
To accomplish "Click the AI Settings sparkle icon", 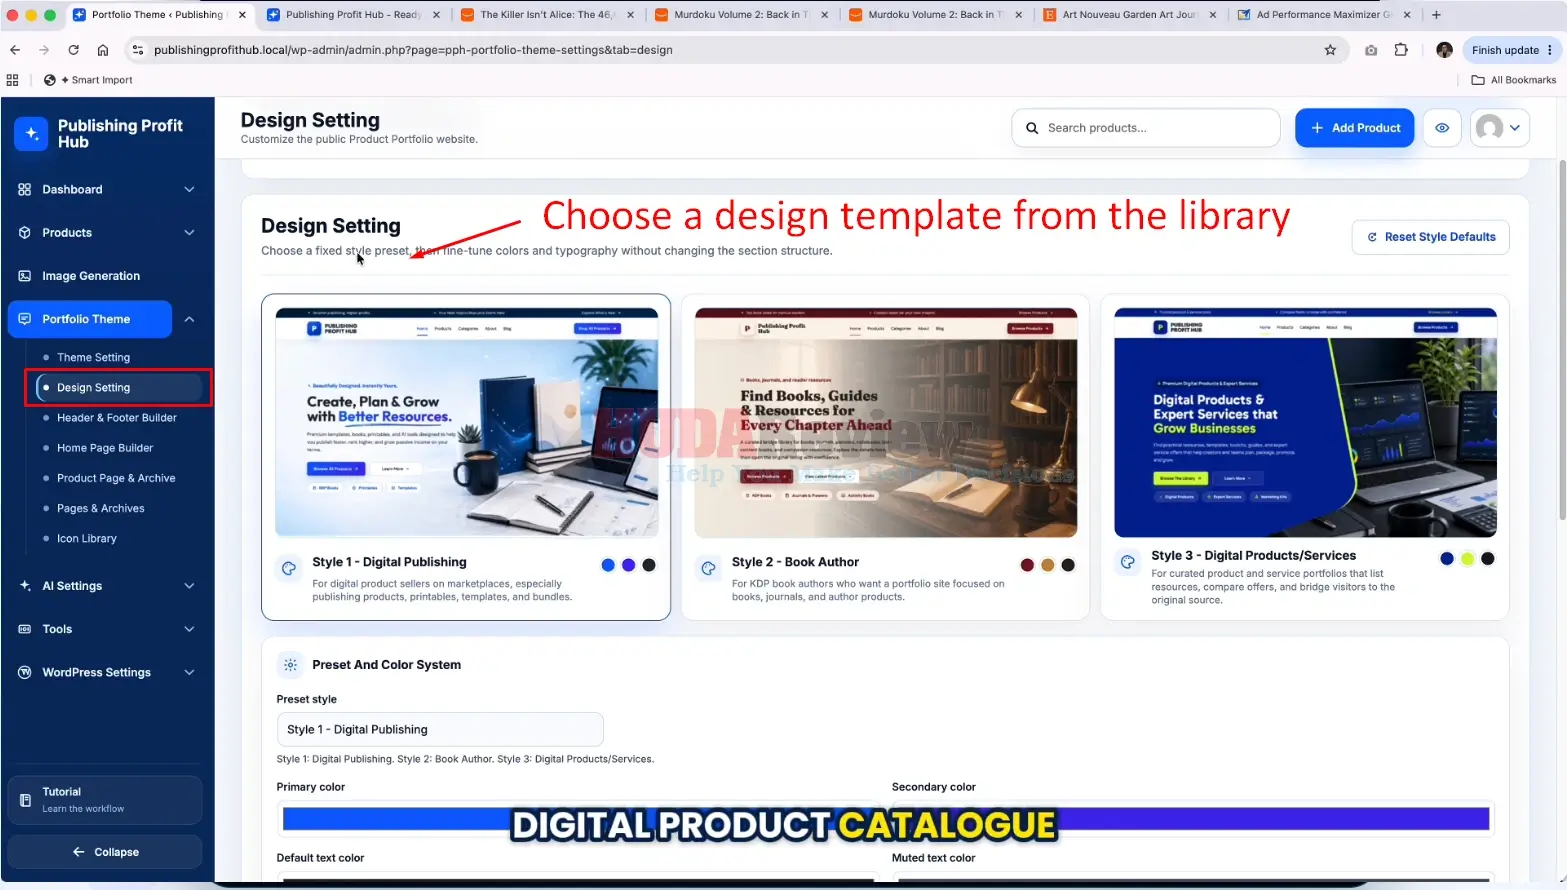I will [x=24, y=586].
